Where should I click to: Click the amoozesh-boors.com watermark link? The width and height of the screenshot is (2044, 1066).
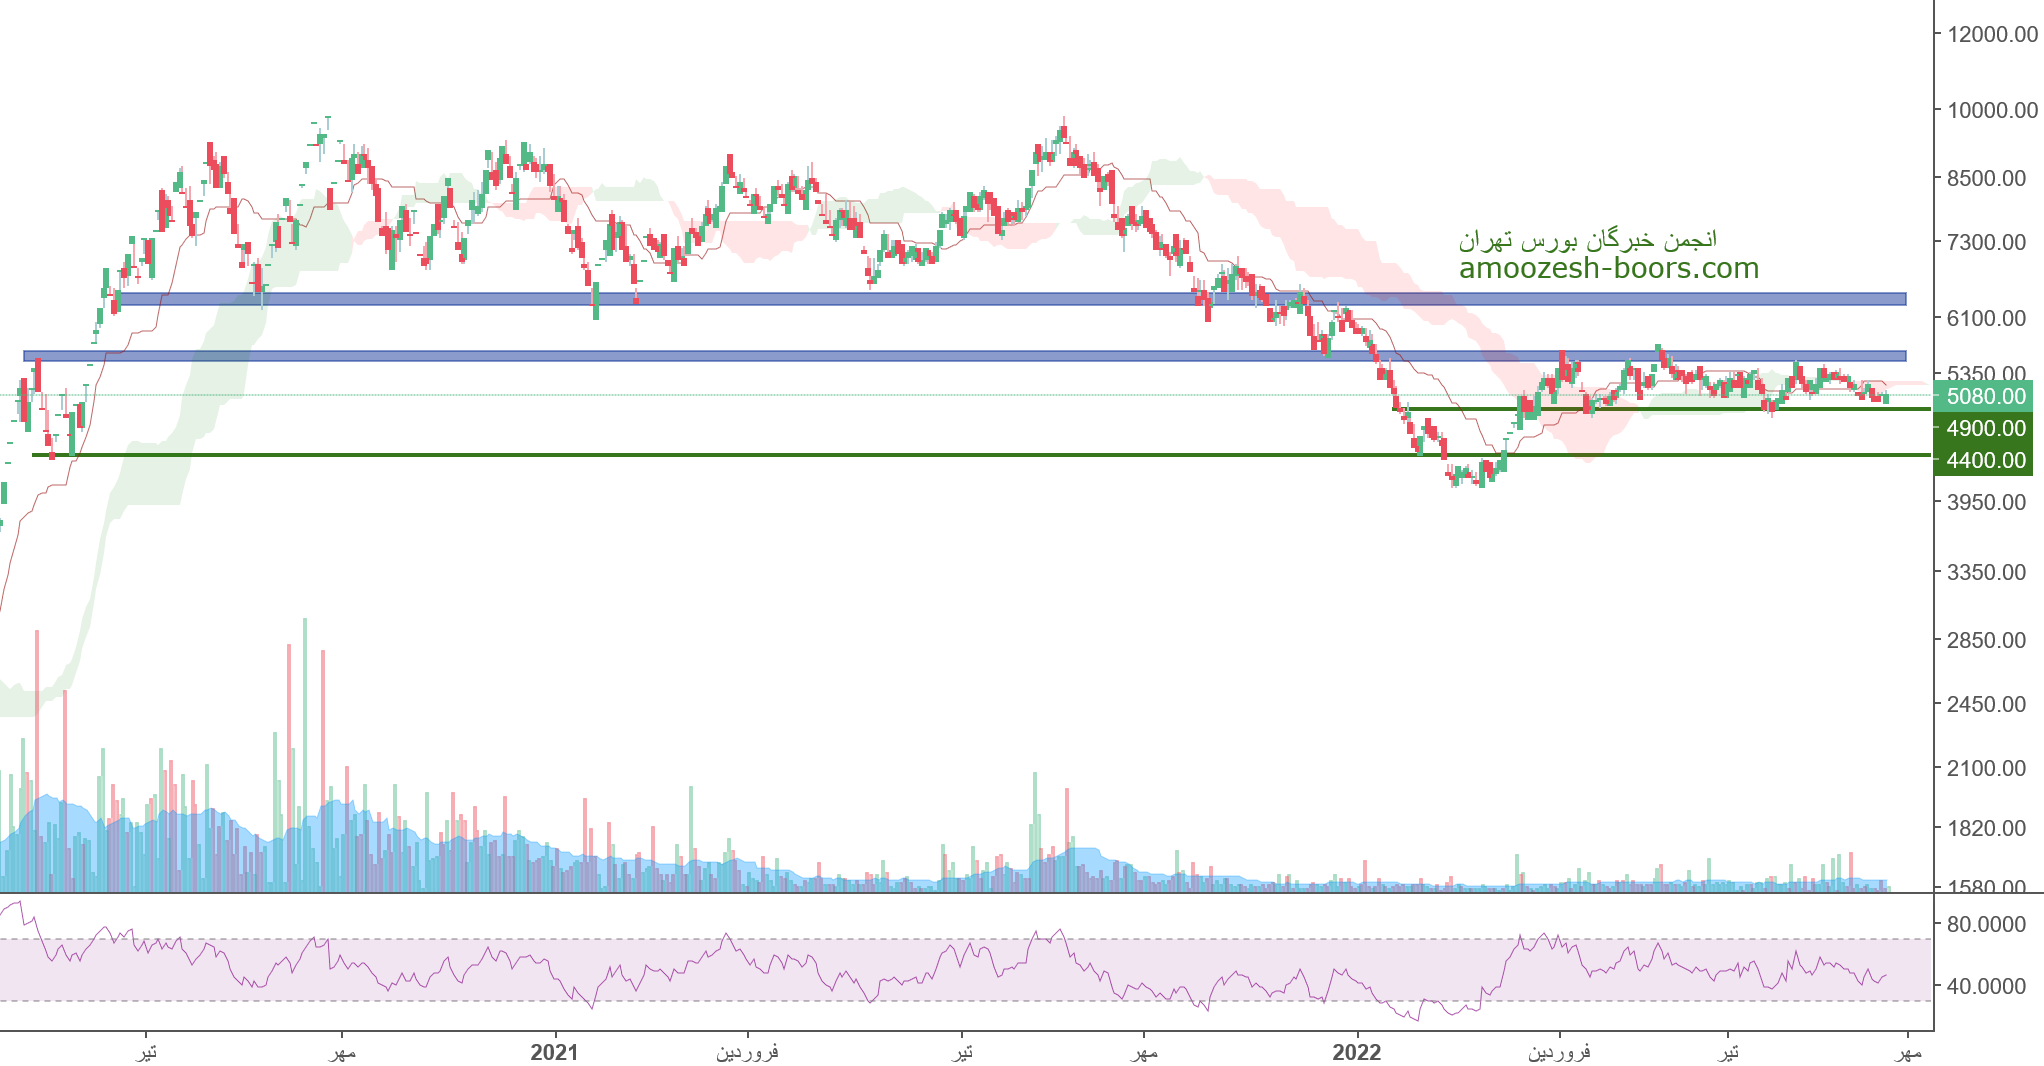[1608, 268]
